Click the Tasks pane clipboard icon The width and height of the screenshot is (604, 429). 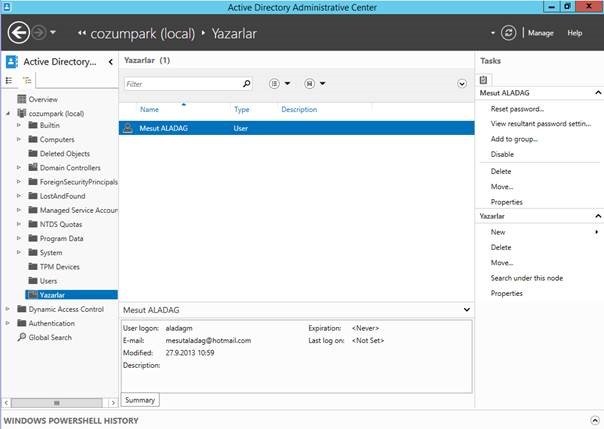[x=483, y=80]
